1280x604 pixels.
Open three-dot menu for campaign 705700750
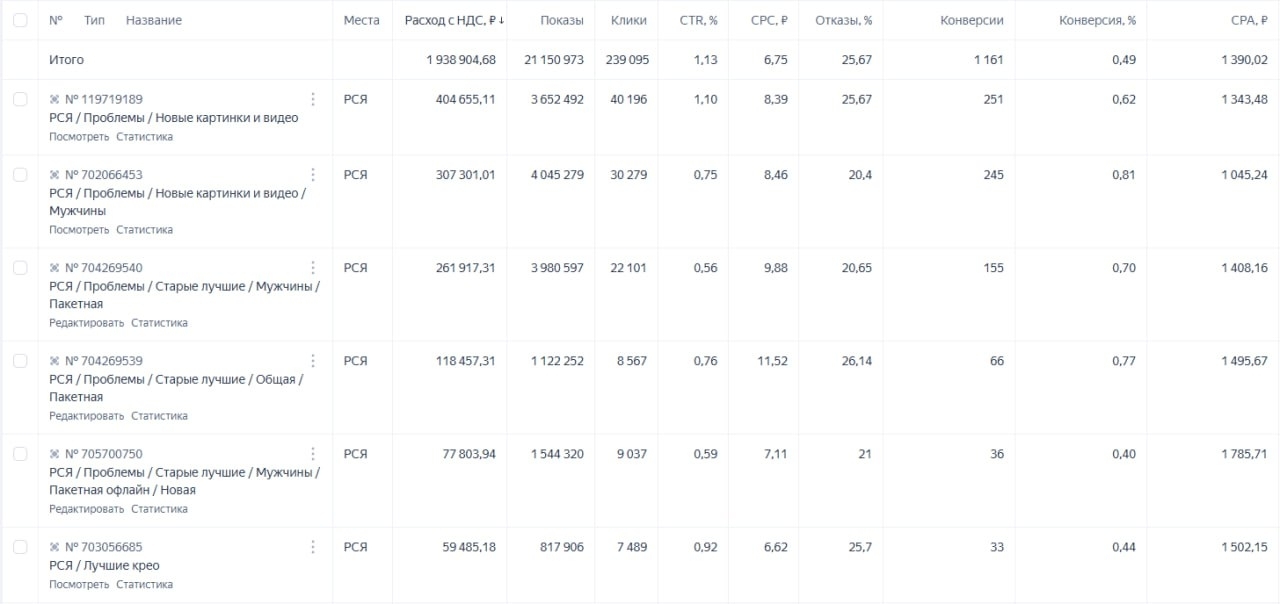(313, 453)
